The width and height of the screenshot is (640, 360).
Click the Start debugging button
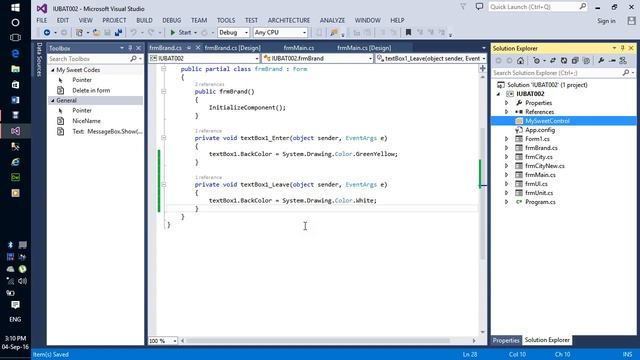coord(180,32)
